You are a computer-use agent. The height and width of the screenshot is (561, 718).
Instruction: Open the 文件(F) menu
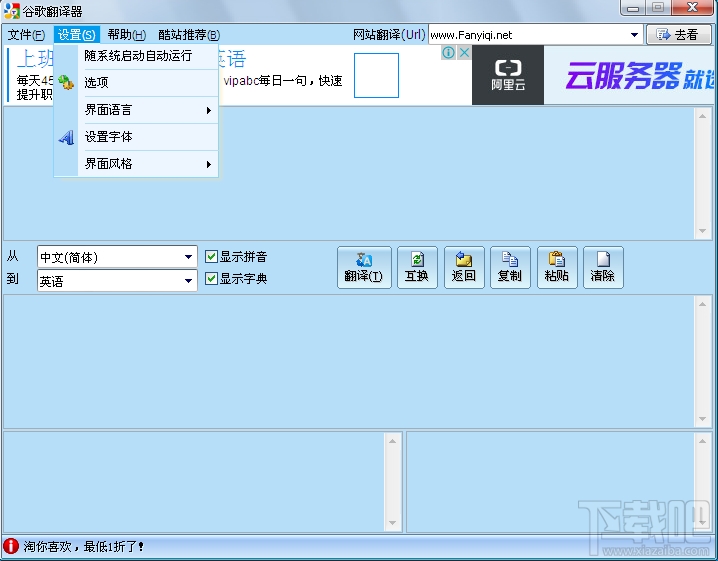tap(26, 35)
